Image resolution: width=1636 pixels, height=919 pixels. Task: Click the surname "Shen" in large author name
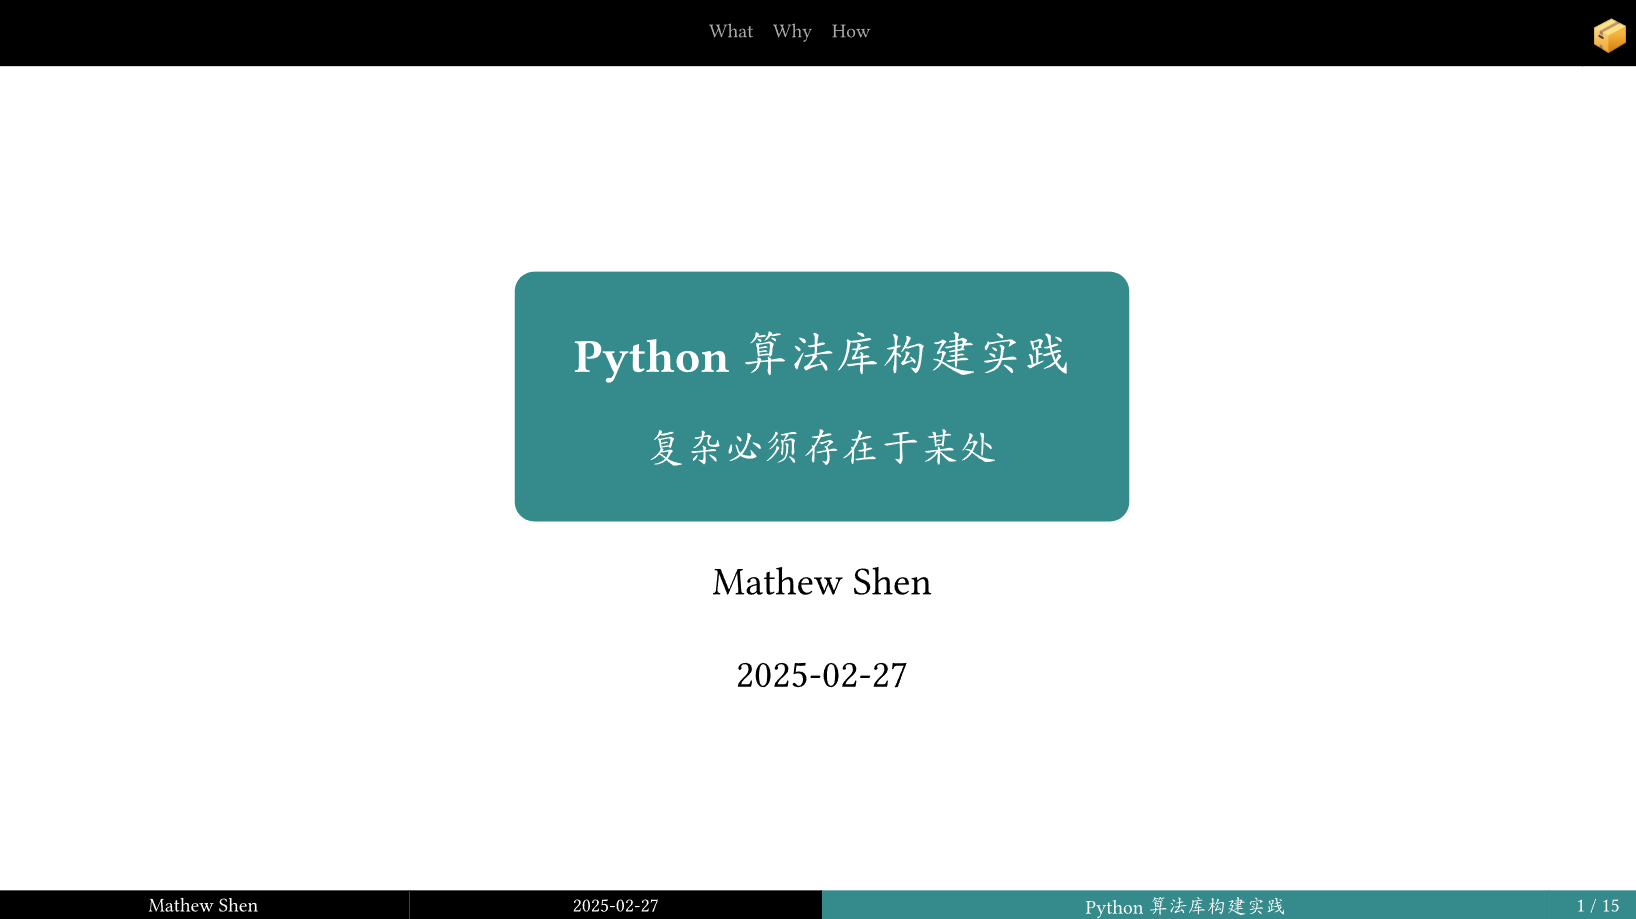point(891,582)
